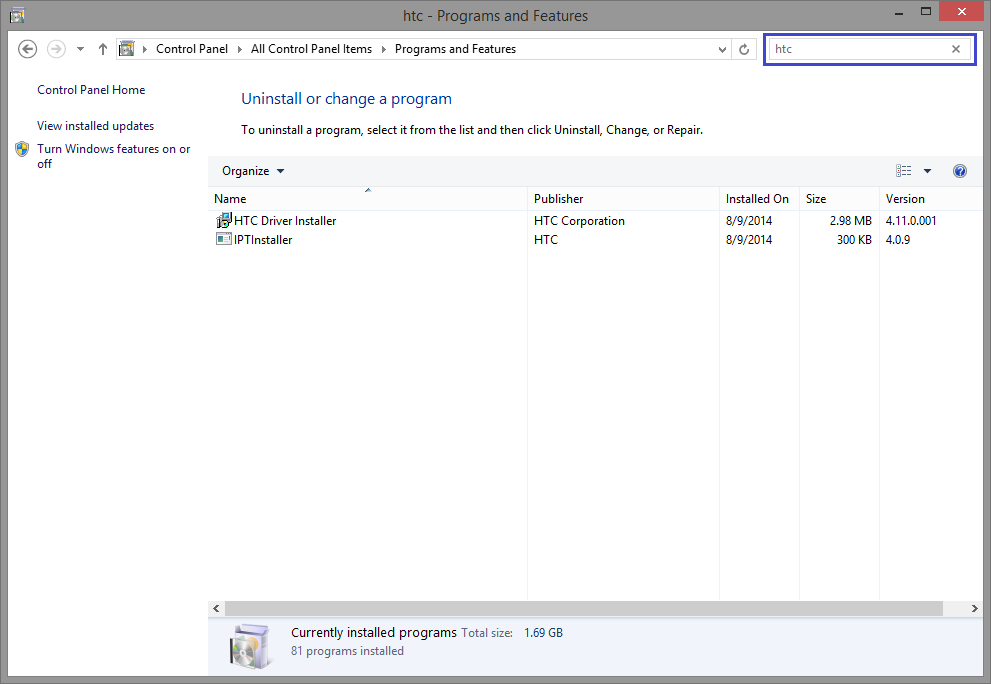Click the horizontal scrollbar thumb
The width and height of the screenshot is (991, 684).
coord(584,608)
